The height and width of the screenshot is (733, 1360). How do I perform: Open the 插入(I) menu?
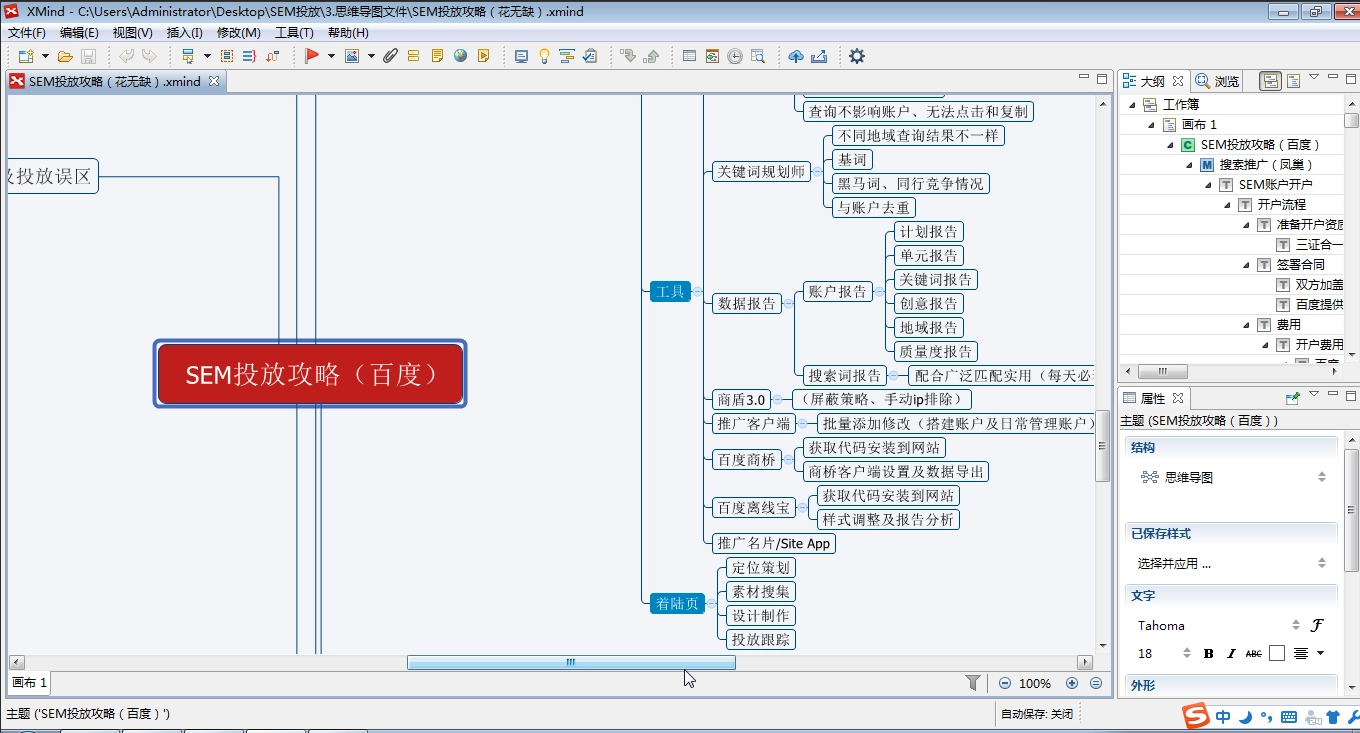click(184, 32)
